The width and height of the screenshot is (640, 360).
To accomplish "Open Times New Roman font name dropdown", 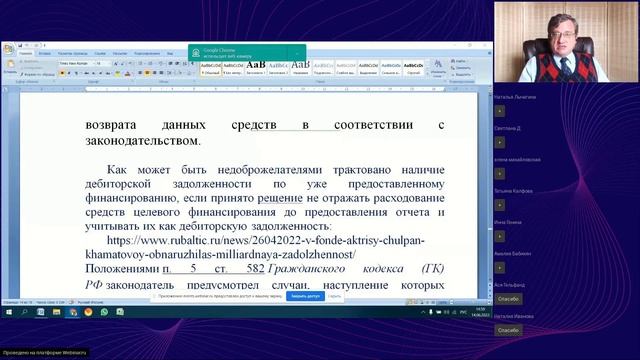I will tap(93, 64).
